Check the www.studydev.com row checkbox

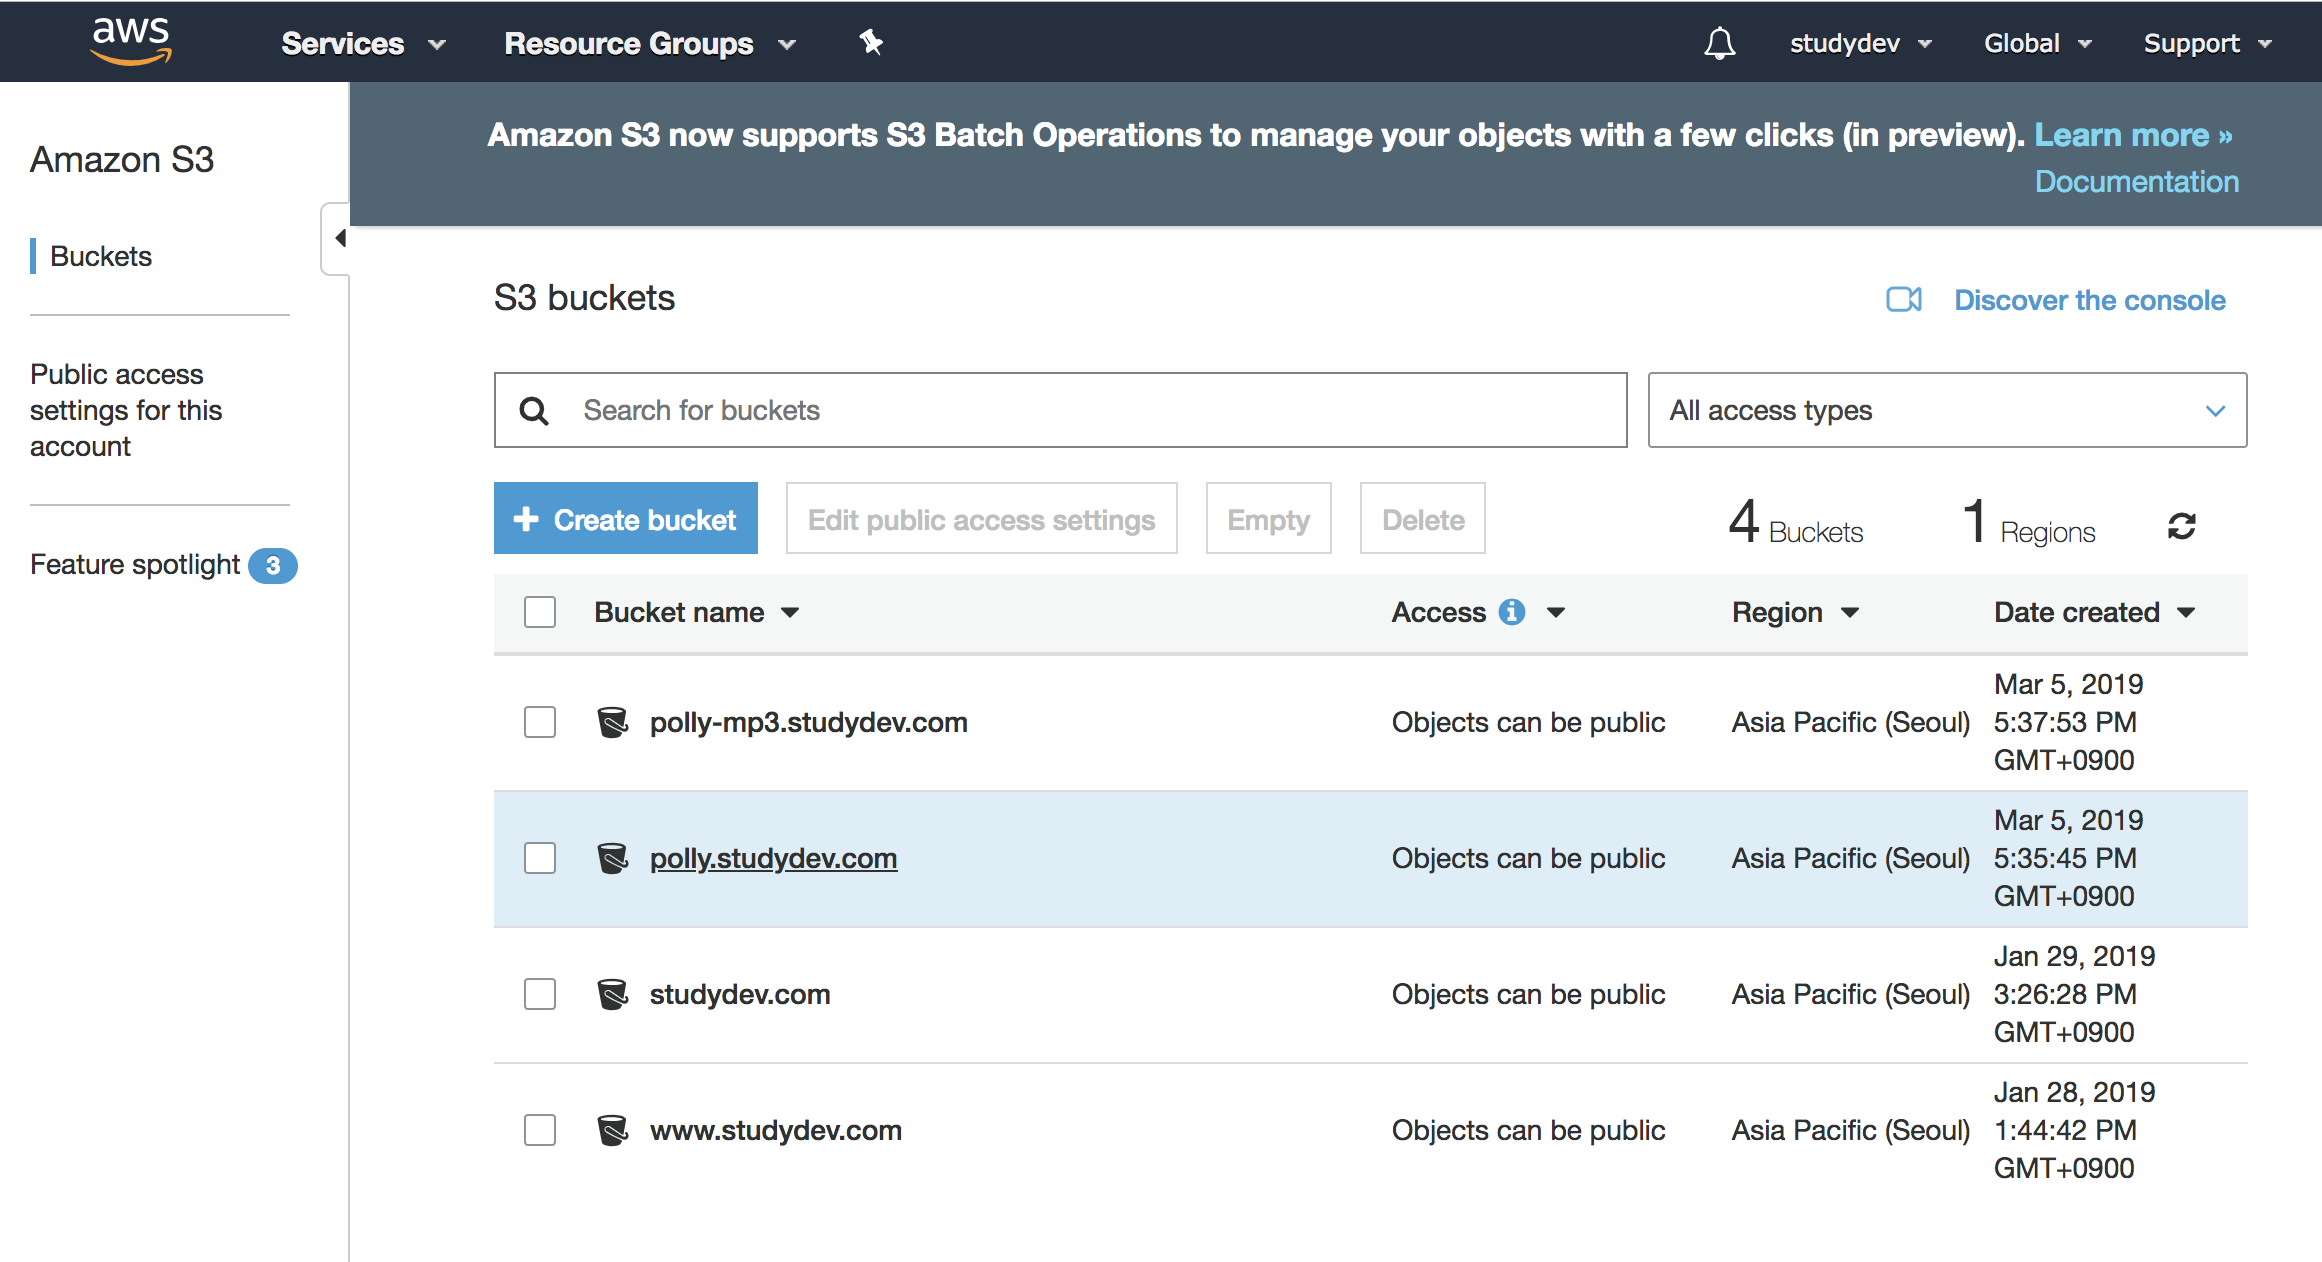pos(540,1130)
